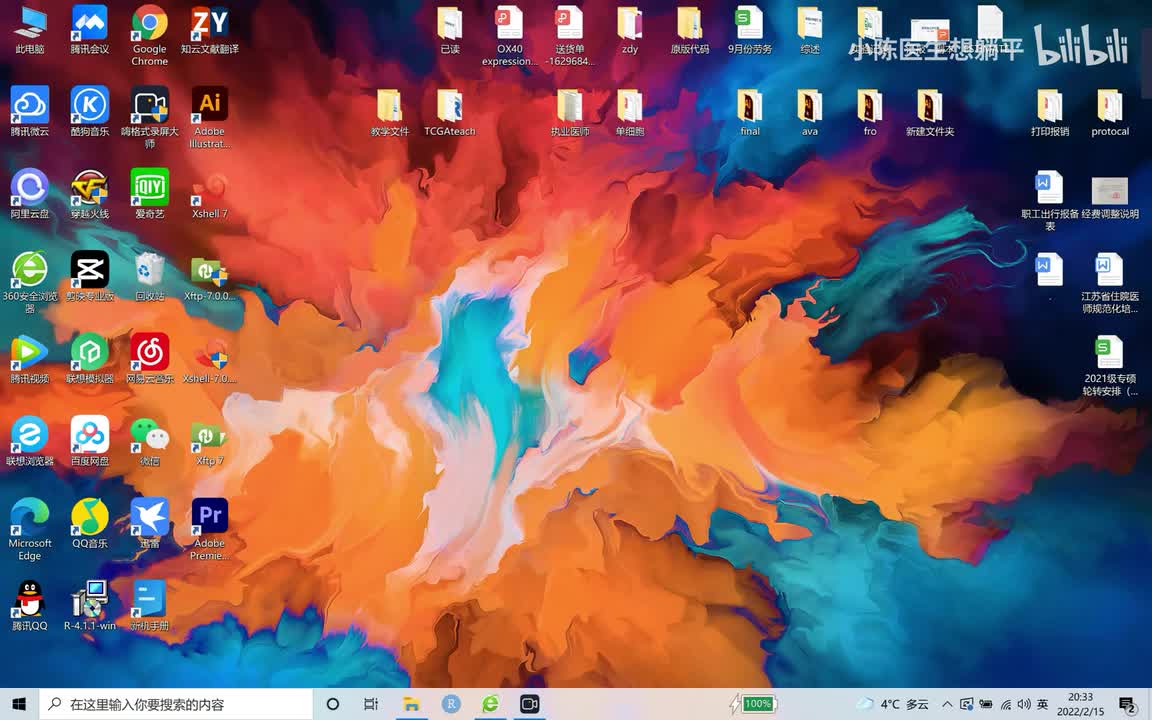Screen dimensions: 1152x720
Task: Select the 迅雷 desktop shortcut
Action: 150,523
